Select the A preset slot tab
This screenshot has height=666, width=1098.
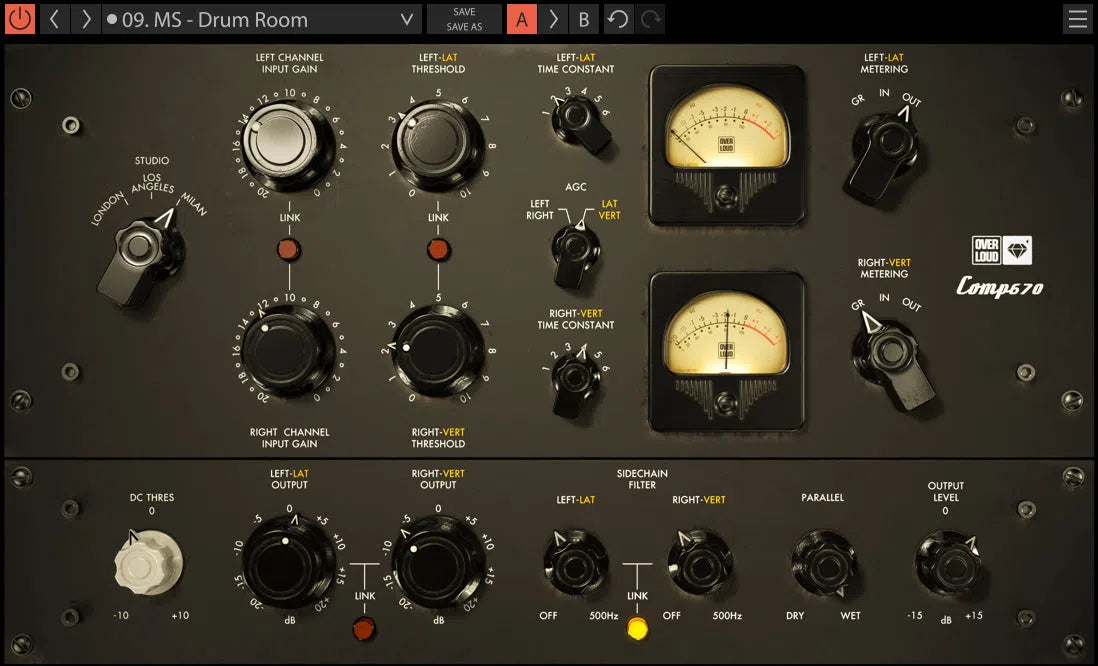521,19
